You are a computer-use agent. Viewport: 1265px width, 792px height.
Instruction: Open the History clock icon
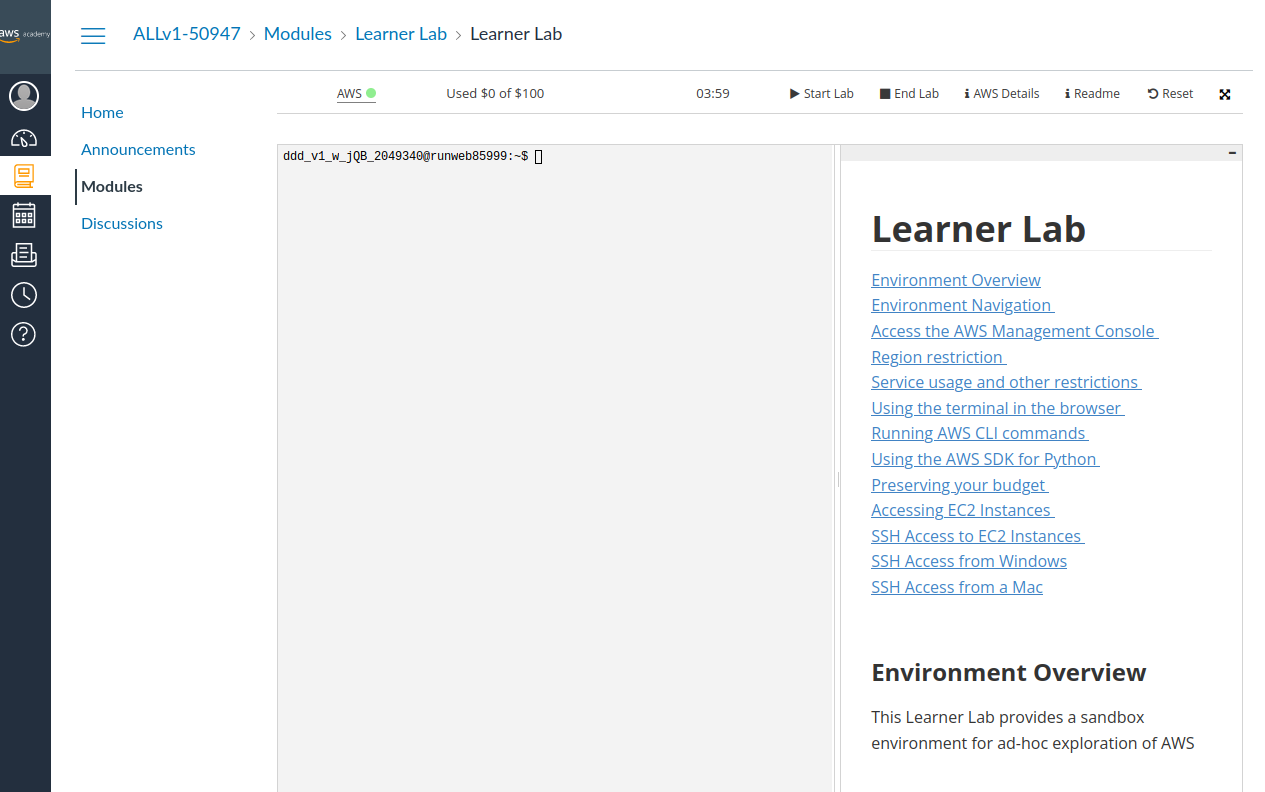click(23, 294)
